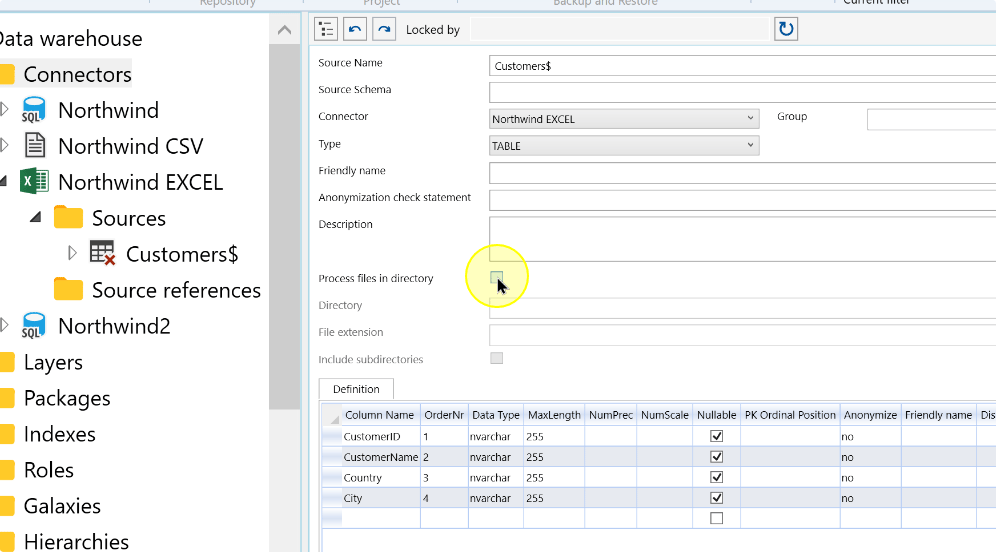Select the Hierarchies tree item

[76, 542]
